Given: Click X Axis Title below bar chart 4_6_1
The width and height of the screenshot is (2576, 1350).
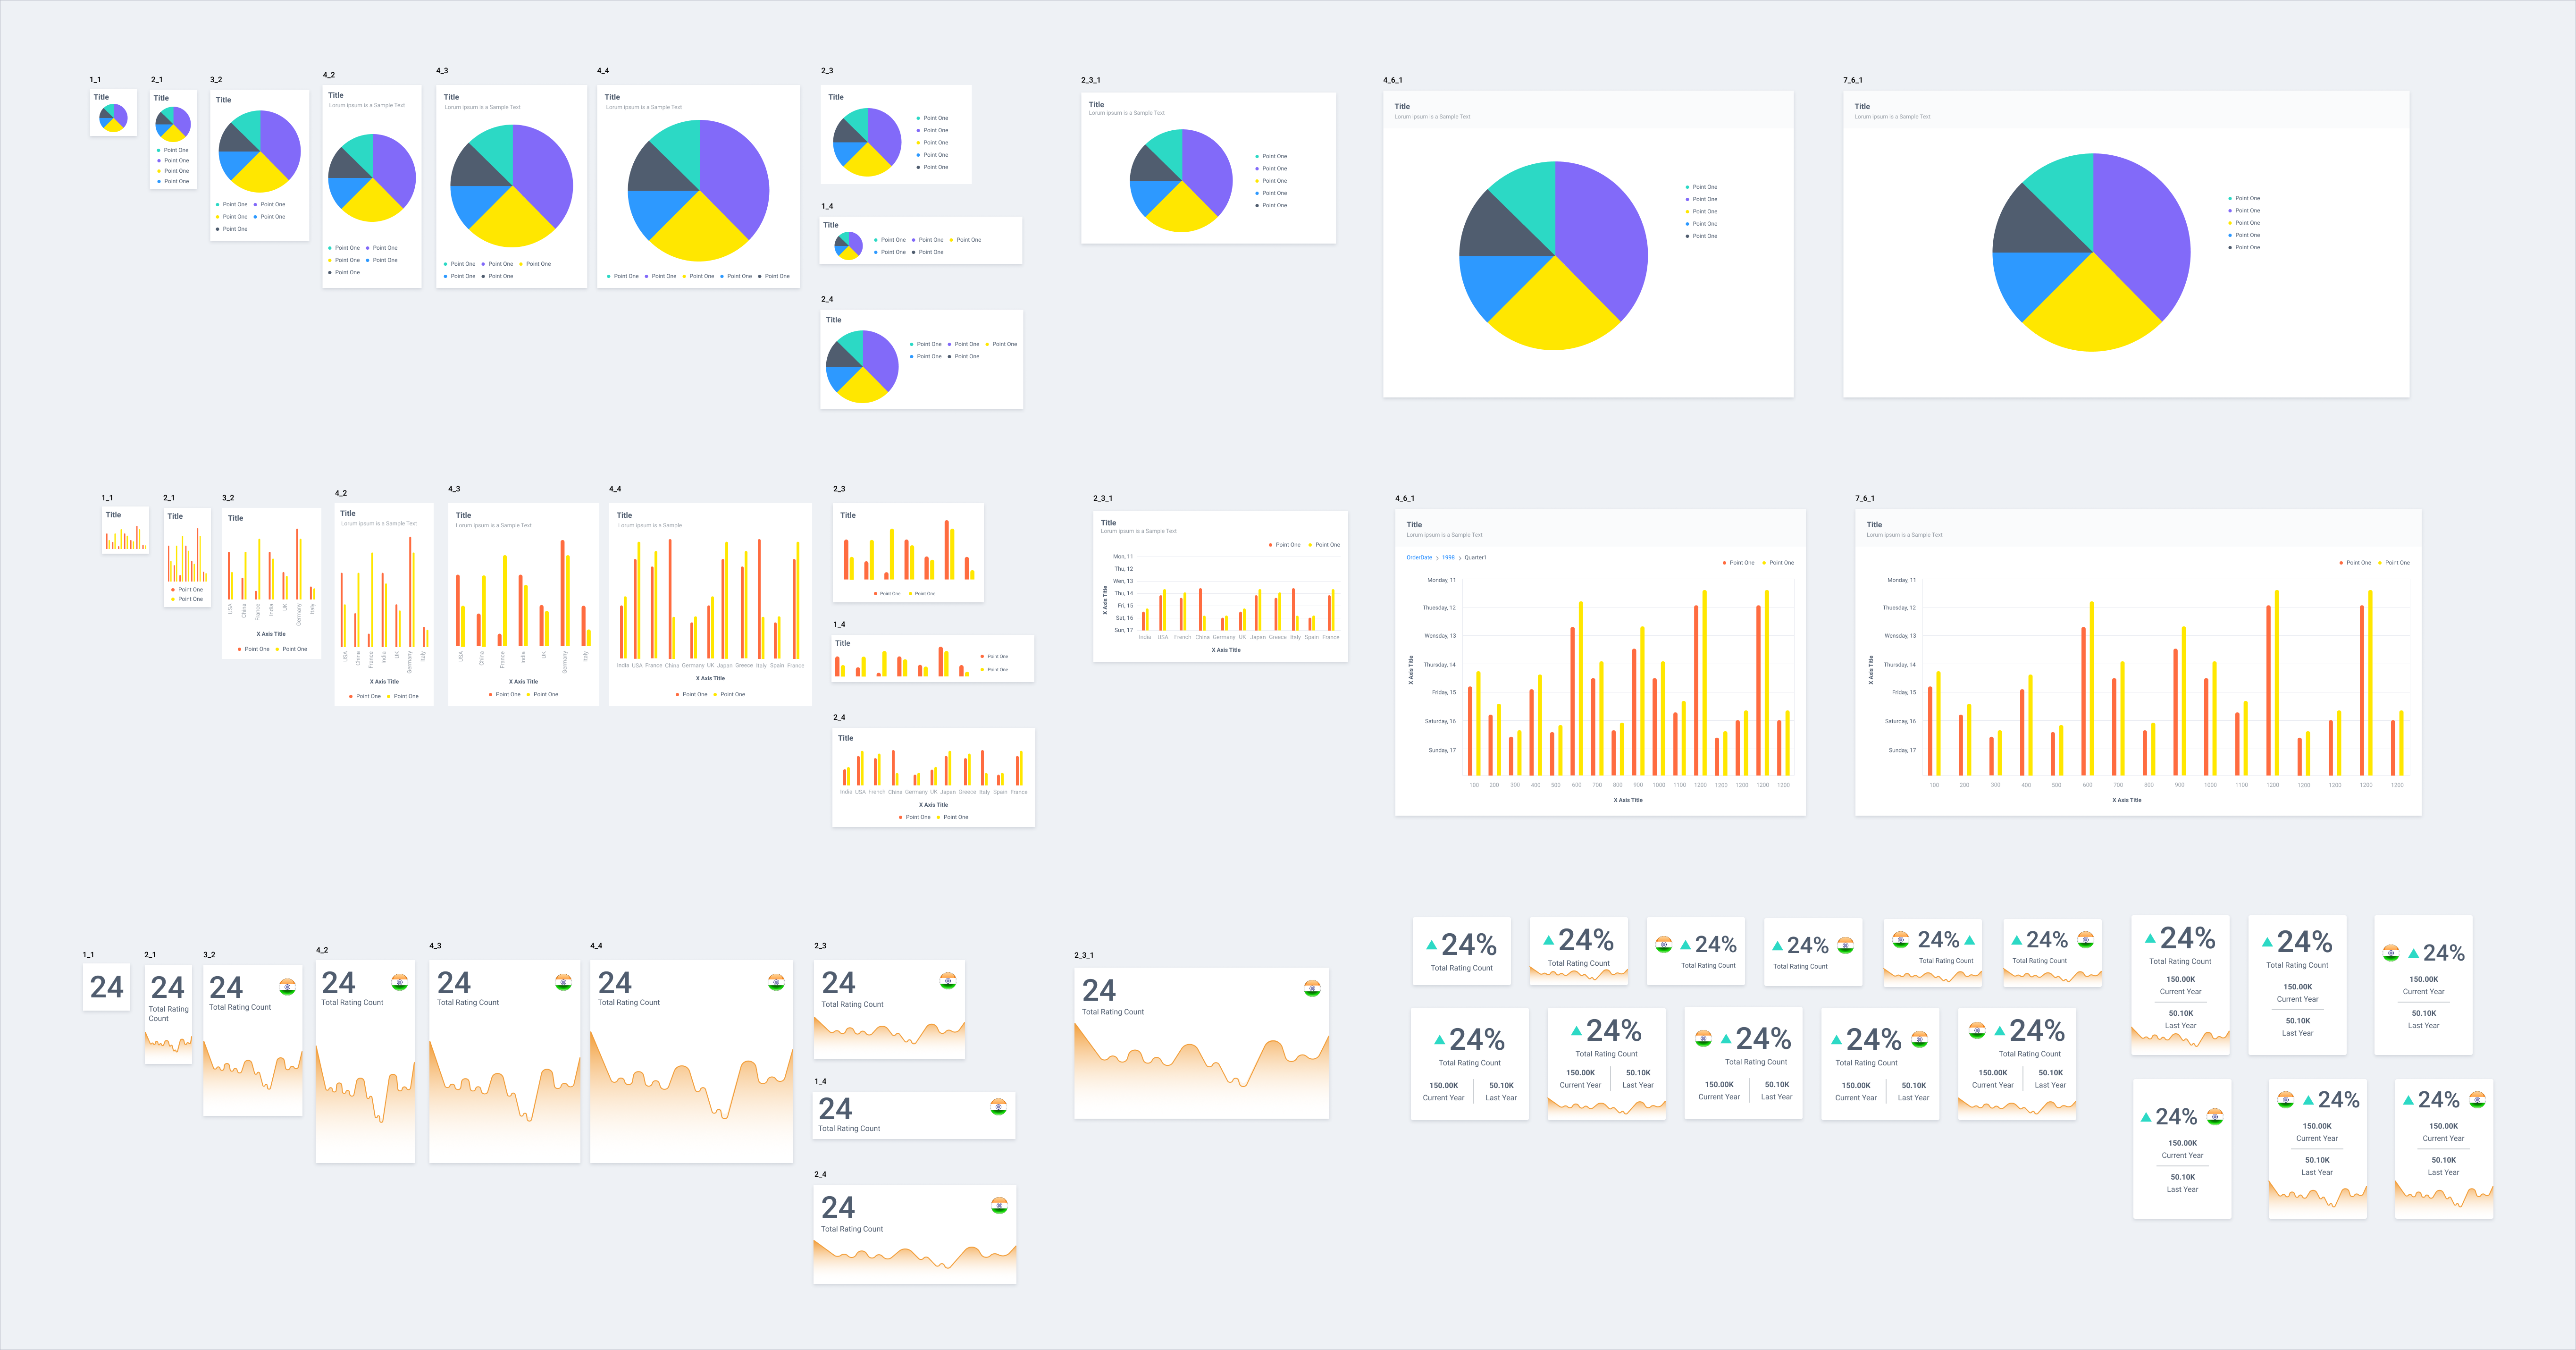Looking at the screenshot, I should pyautogui.click(x=1628, y=800).
